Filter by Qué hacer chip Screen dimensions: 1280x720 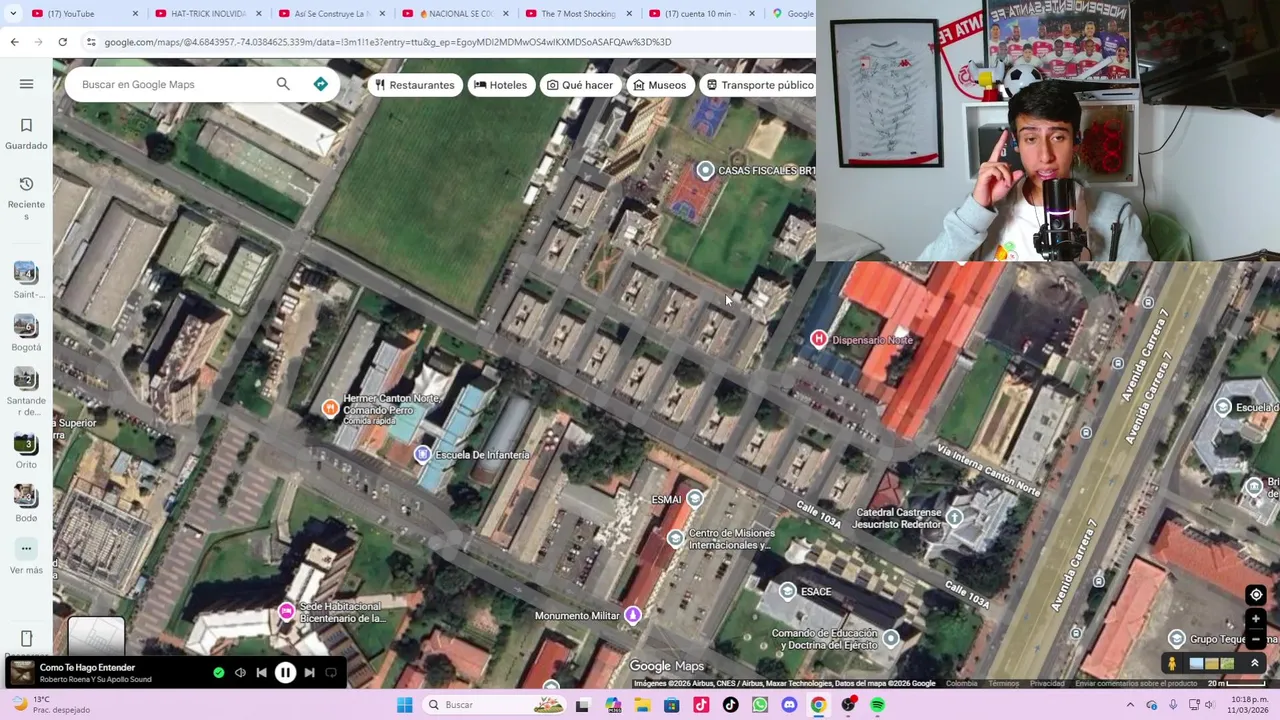point(580,85)
